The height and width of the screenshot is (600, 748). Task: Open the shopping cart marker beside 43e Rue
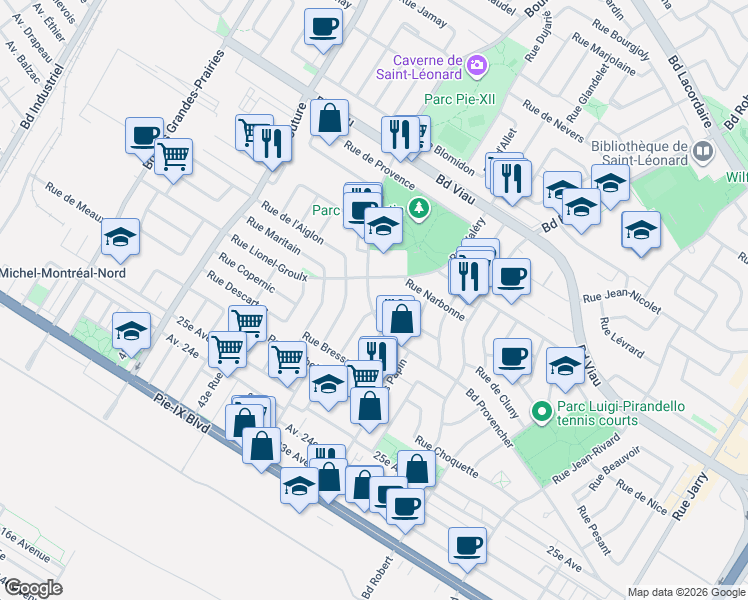tap(228, 352)
